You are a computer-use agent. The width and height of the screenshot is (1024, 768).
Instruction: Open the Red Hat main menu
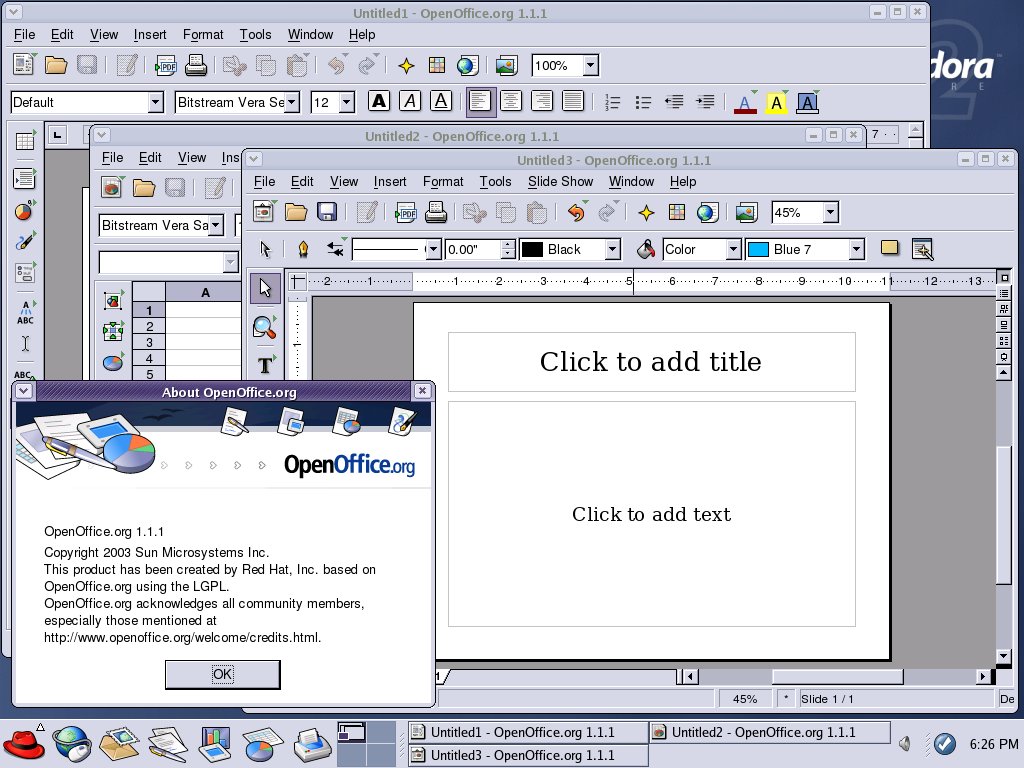pos(24,743)
